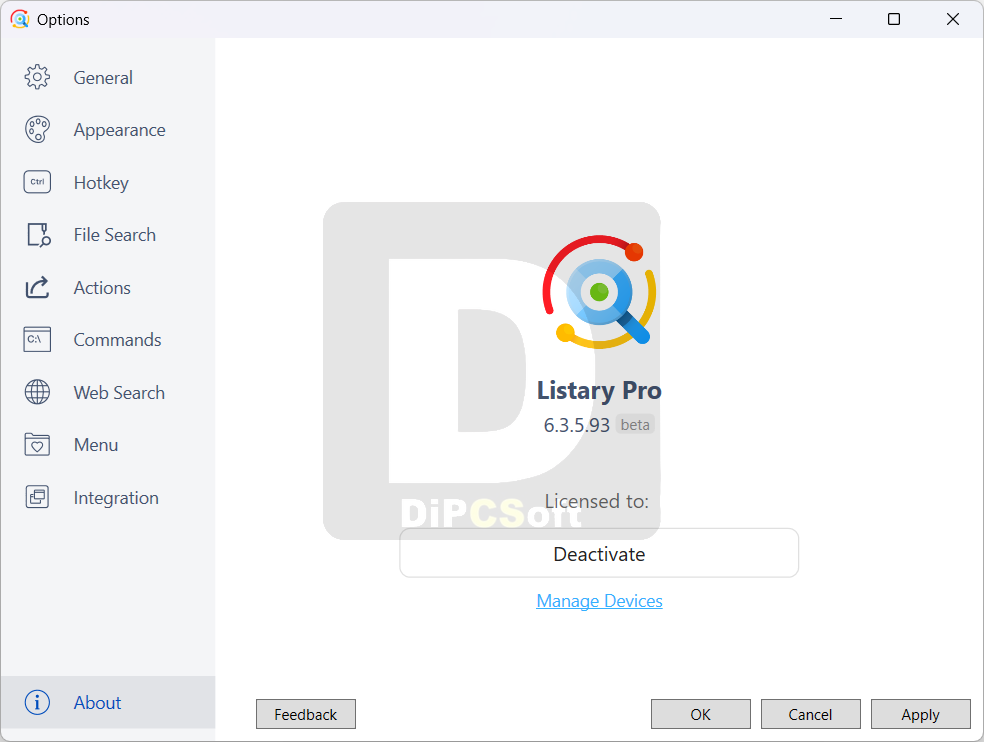
Task: Open the Web Search tab
Action: click(108, 392)
